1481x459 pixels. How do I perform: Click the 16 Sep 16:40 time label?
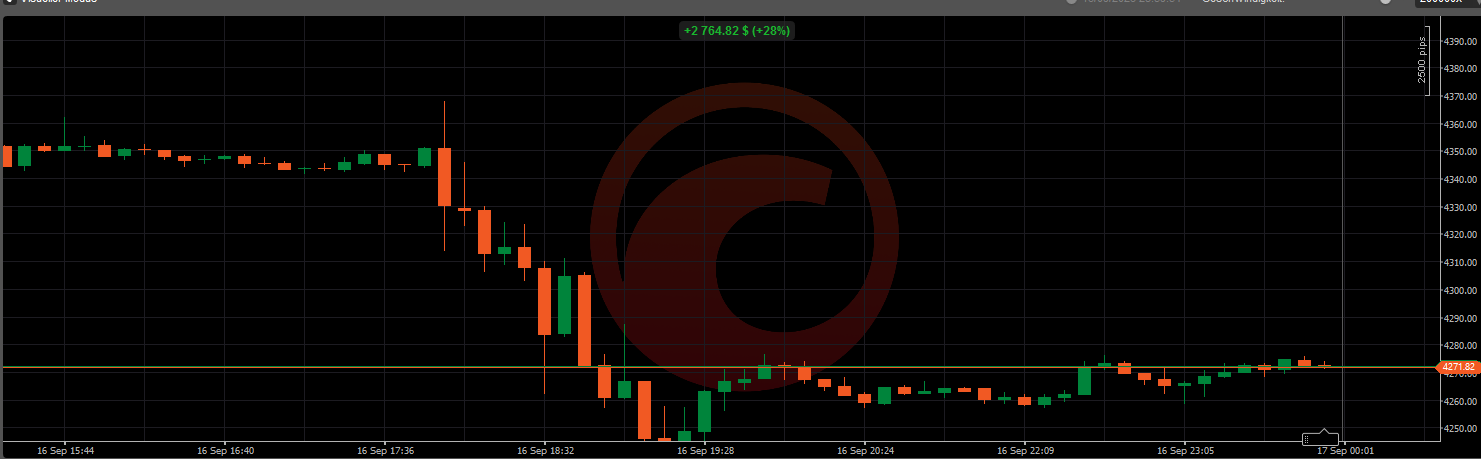pos(225,451)
